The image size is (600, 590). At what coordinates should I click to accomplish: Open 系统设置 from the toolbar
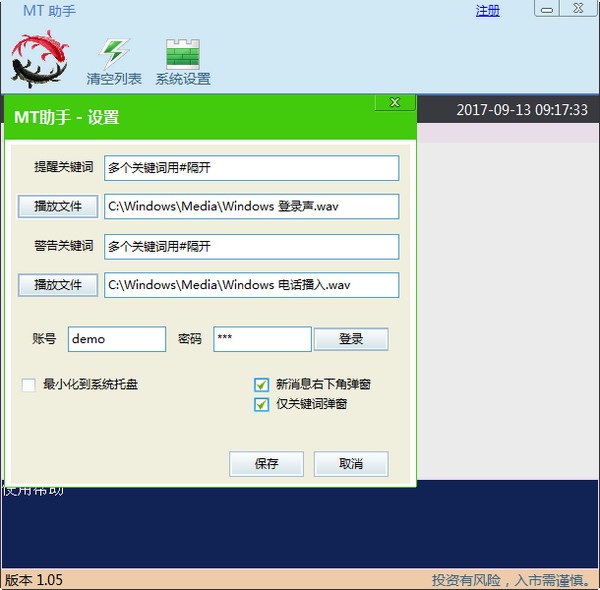pos(183,53)
